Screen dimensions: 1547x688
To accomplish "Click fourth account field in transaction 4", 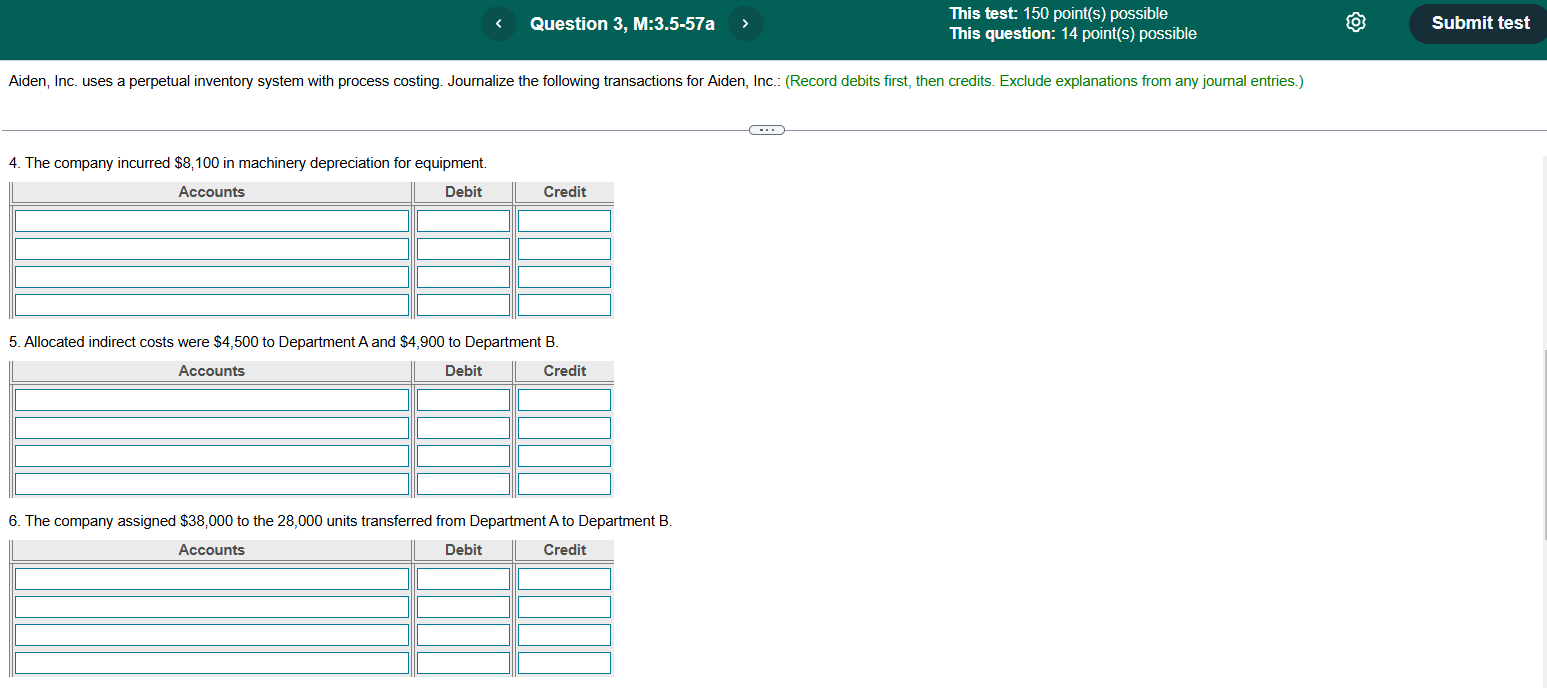I will point(212,305).
